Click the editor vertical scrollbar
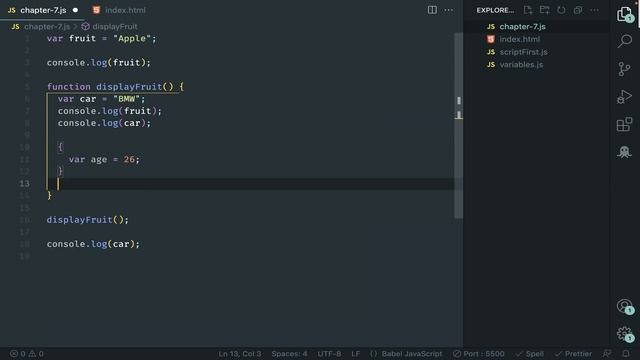640x360 pixels. pos(458,126)
